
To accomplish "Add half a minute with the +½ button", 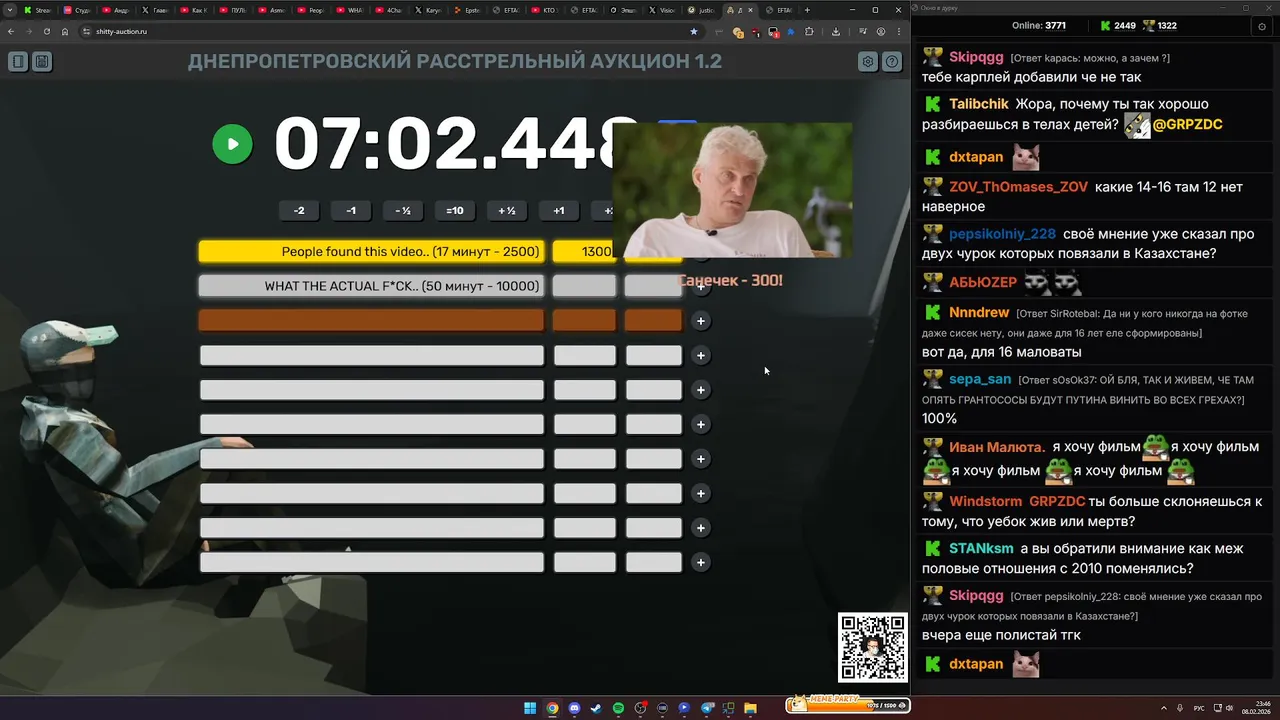I will pyautogui.click(x=507, y=210).
